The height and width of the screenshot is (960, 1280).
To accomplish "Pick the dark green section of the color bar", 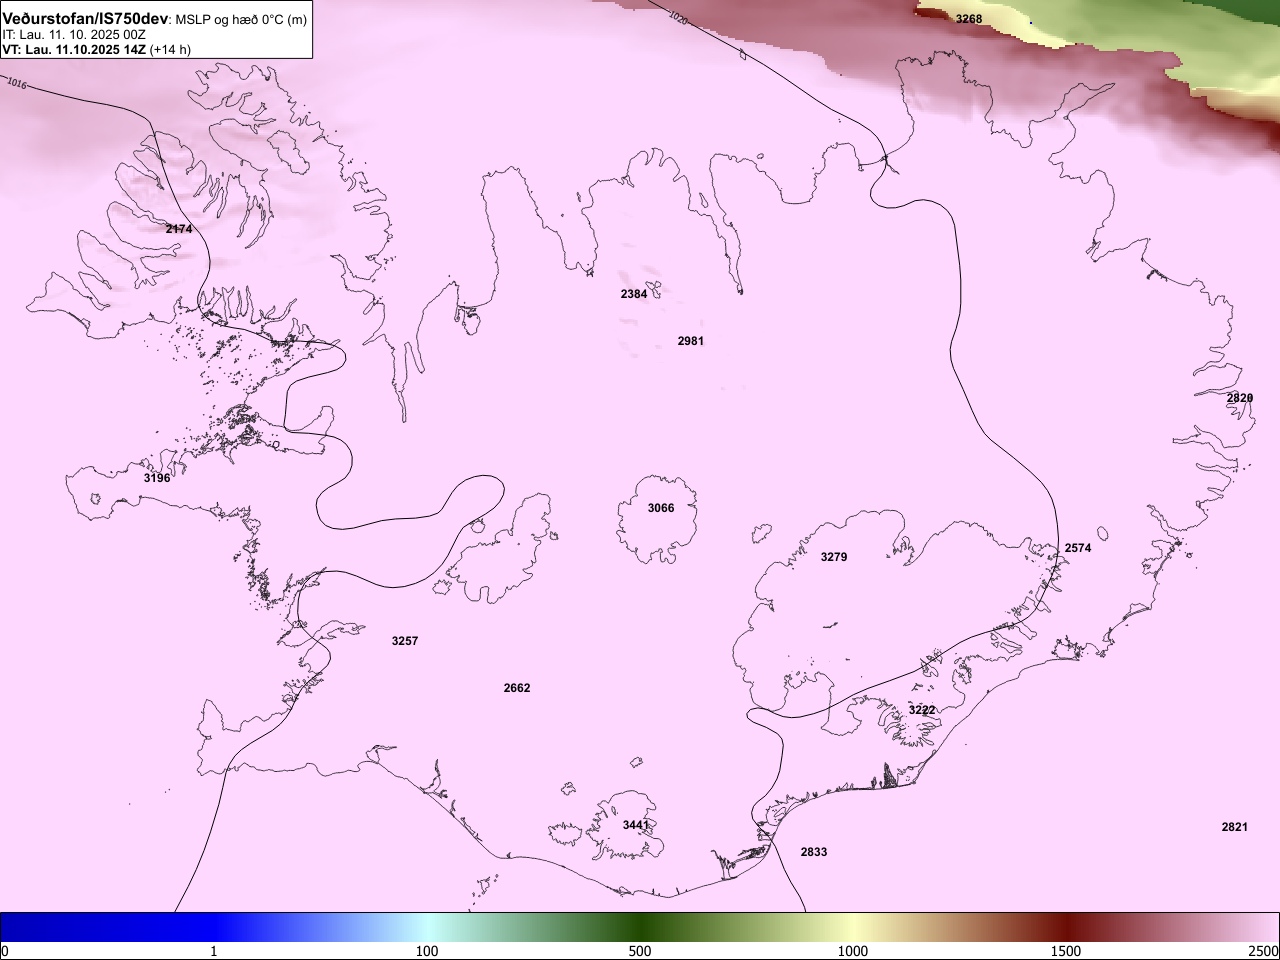I will click(640, 927).
